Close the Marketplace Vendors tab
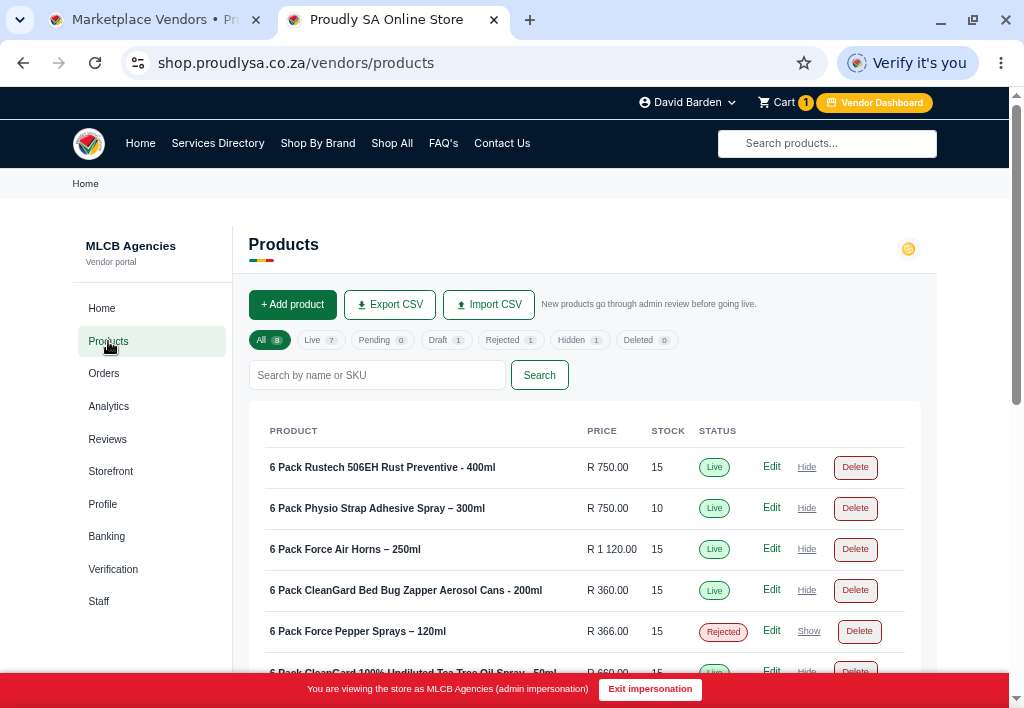This screenshot has width=1024, height=708. click(x=256, y=20)
